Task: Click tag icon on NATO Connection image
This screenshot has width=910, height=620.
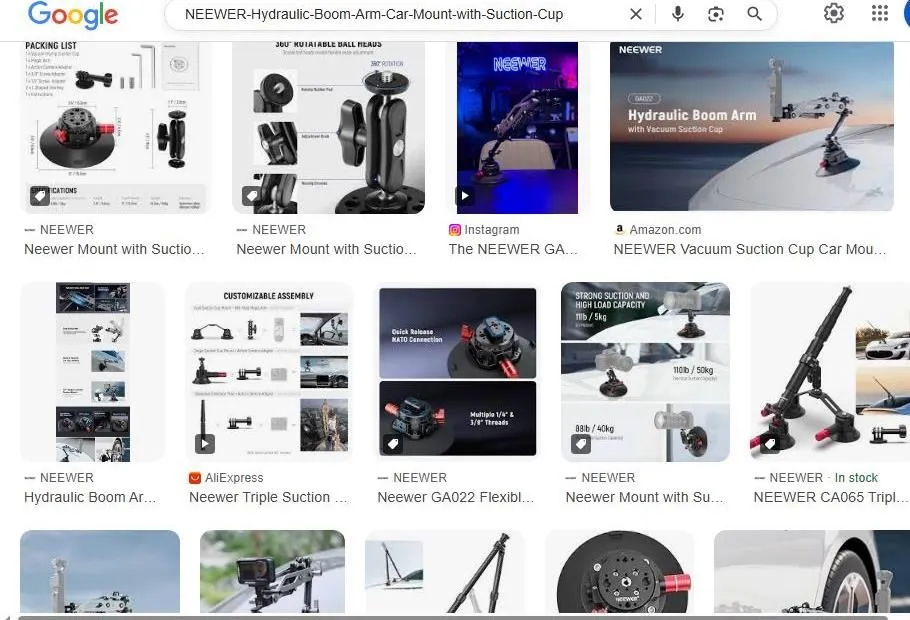Action: click(x=393, y=444)
